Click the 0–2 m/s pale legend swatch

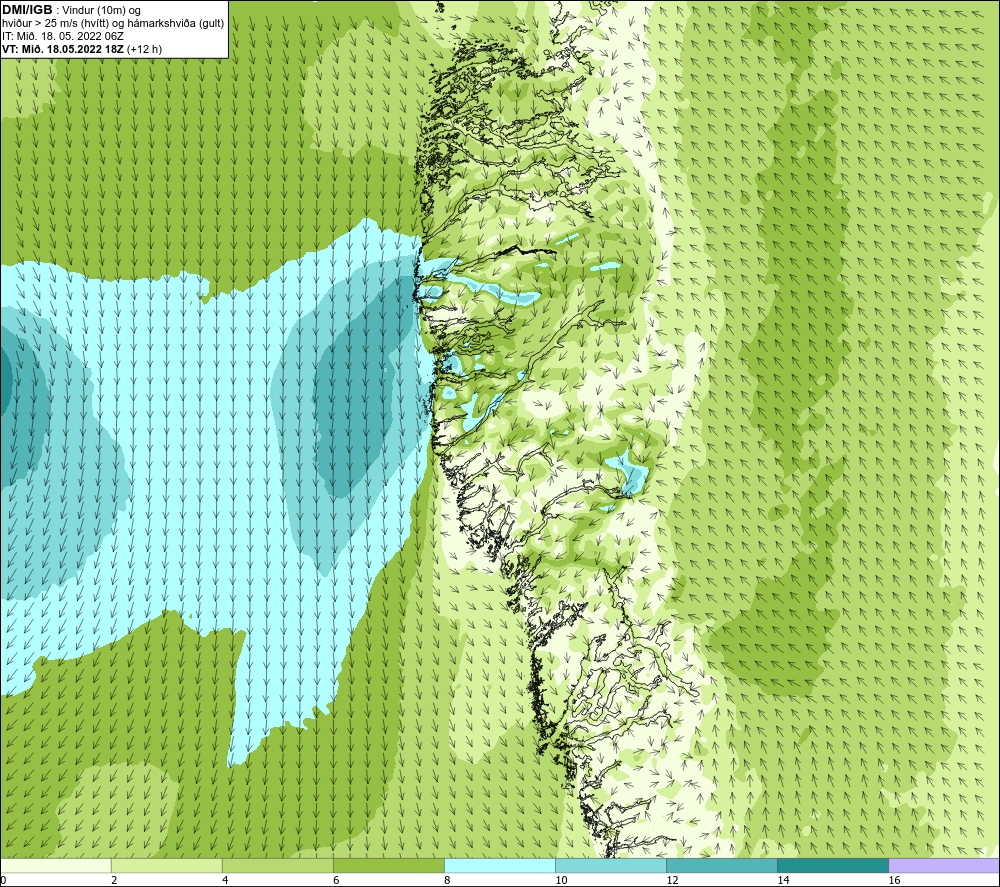tap(56, 865)
